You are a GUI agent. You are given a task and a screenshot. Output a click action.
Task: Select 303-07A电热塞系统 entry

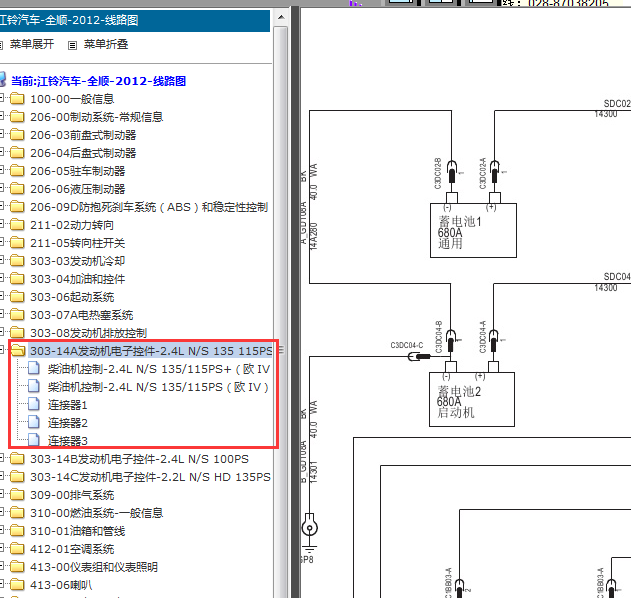tap(82, 315)
